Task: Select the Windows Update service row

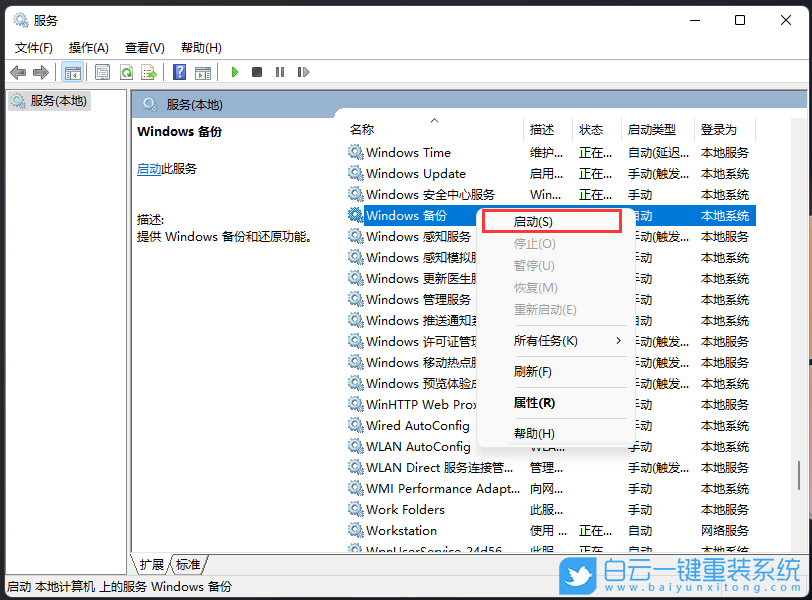Action: (413, 173)
